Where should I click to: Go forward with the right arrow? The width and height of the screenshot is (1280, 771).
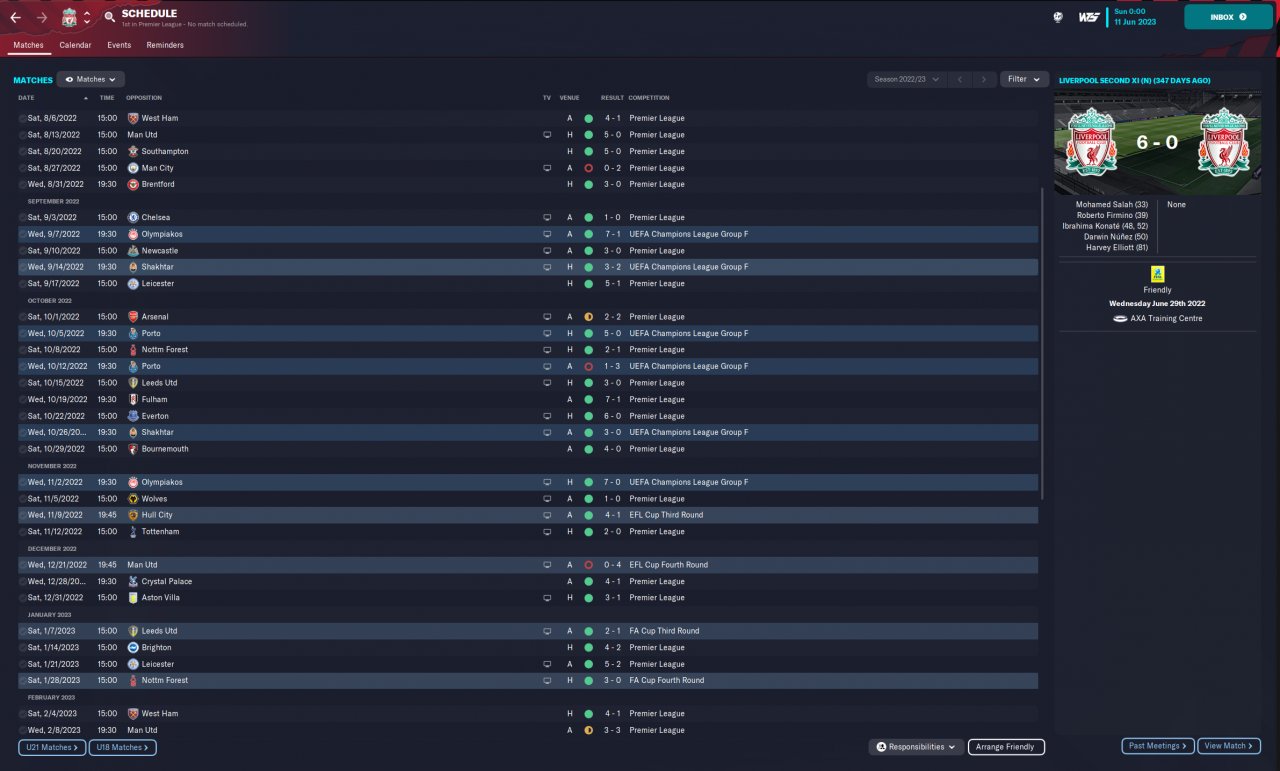tap(42, 17)
